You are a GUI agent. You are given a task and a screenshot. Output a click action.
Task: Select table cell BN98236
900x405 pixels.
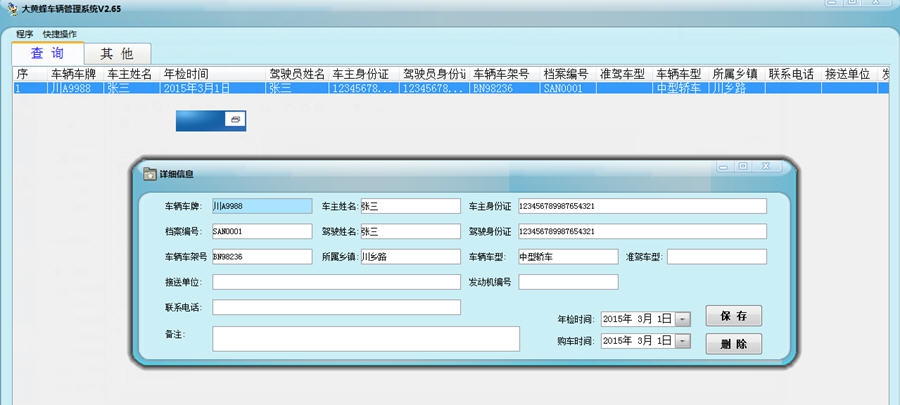tap(504, 88)
